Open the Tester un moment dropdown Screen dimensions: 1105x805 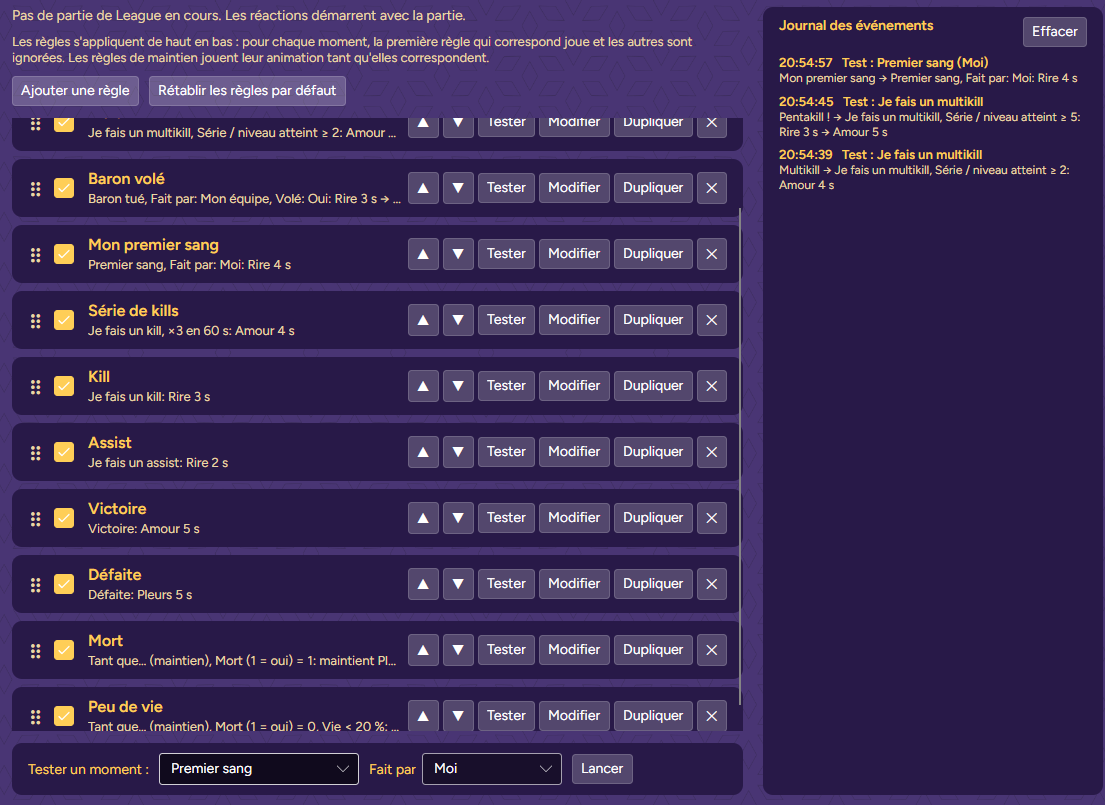tap(259, 769)
